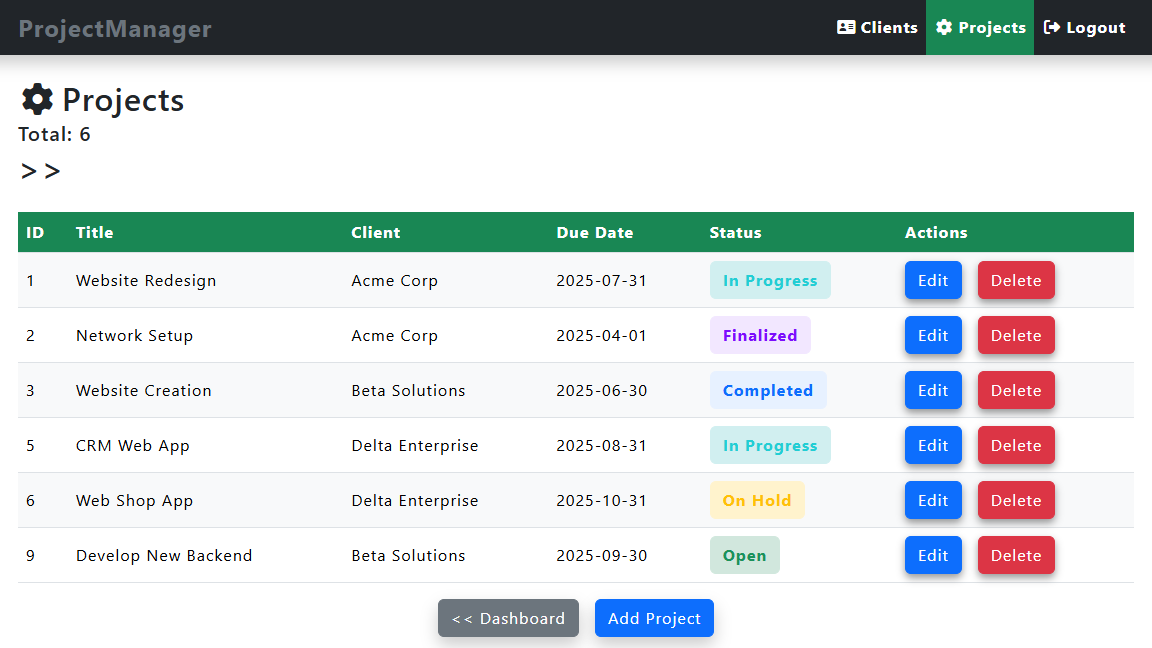Screen dimensions: 1152x648
Task: Select the Network Setup title cell
Action: click(x=134, y=335)
